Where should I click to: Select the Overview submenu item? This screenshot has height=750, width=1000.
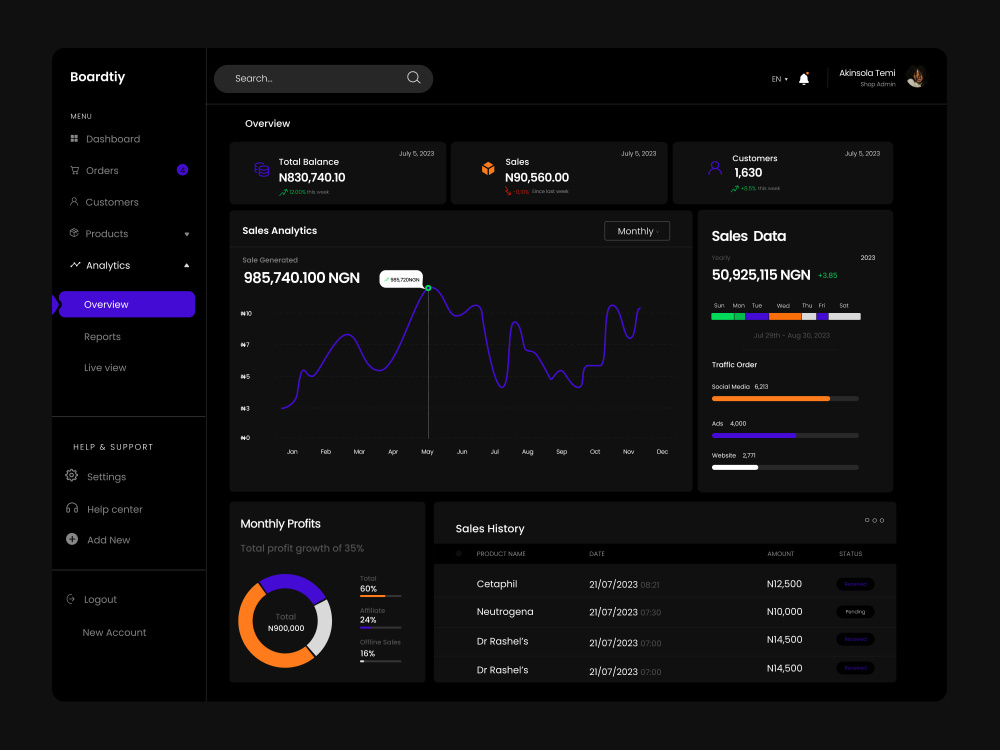coord(127,304)
